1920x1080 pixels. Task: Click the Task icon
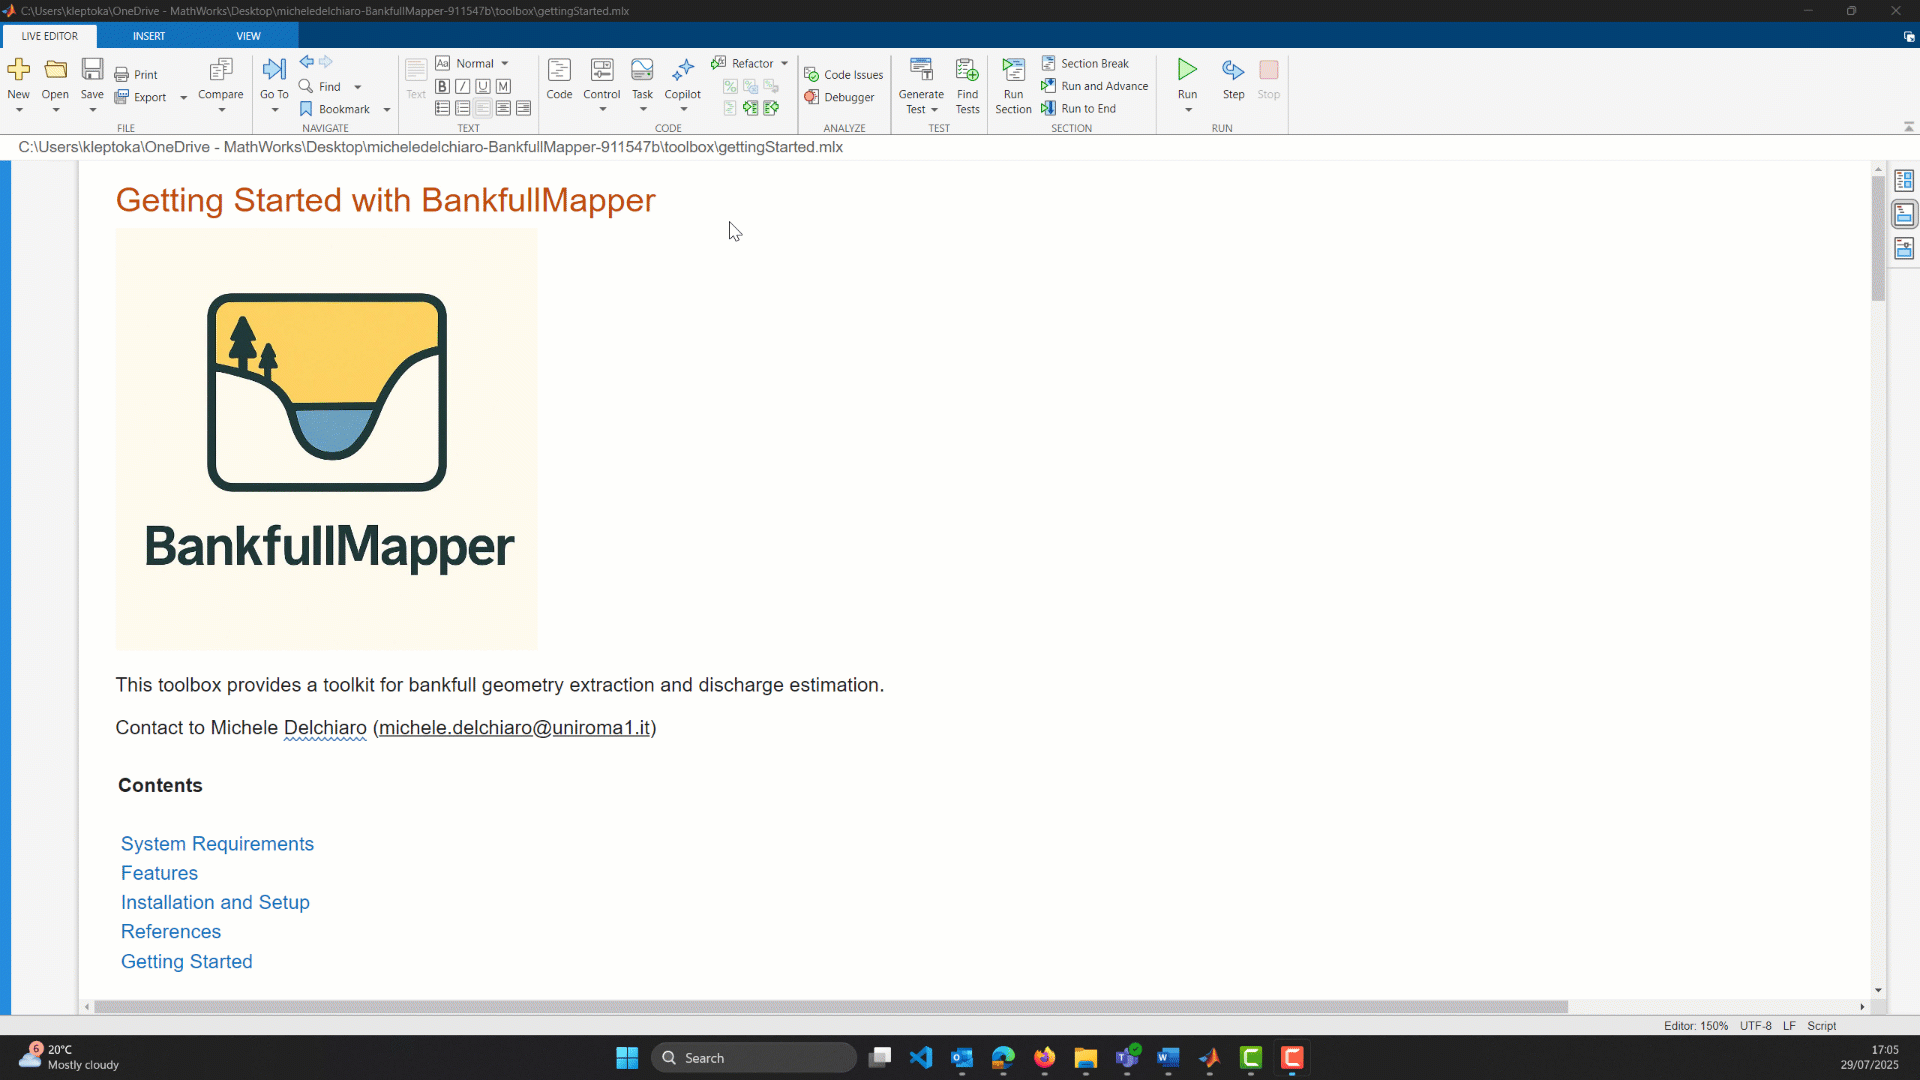click(x=642, y=70)
